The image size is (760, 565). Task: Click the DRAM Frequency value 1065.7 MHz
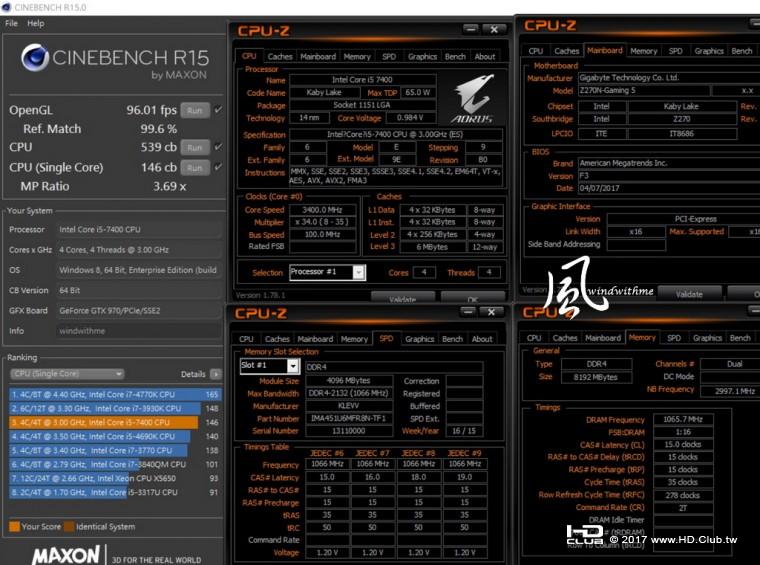click(683, 419)
